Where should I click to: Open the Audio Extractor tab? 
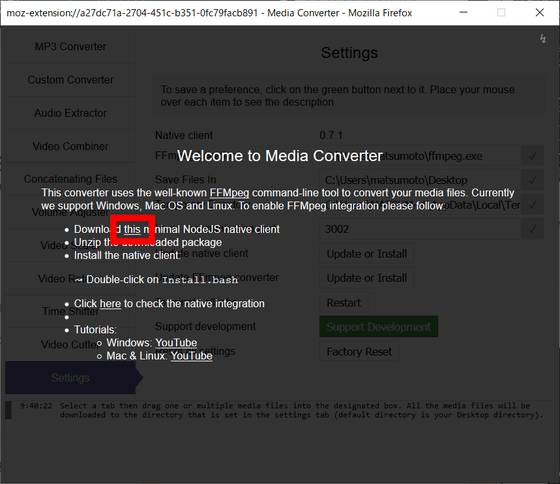tap(70, 113)
